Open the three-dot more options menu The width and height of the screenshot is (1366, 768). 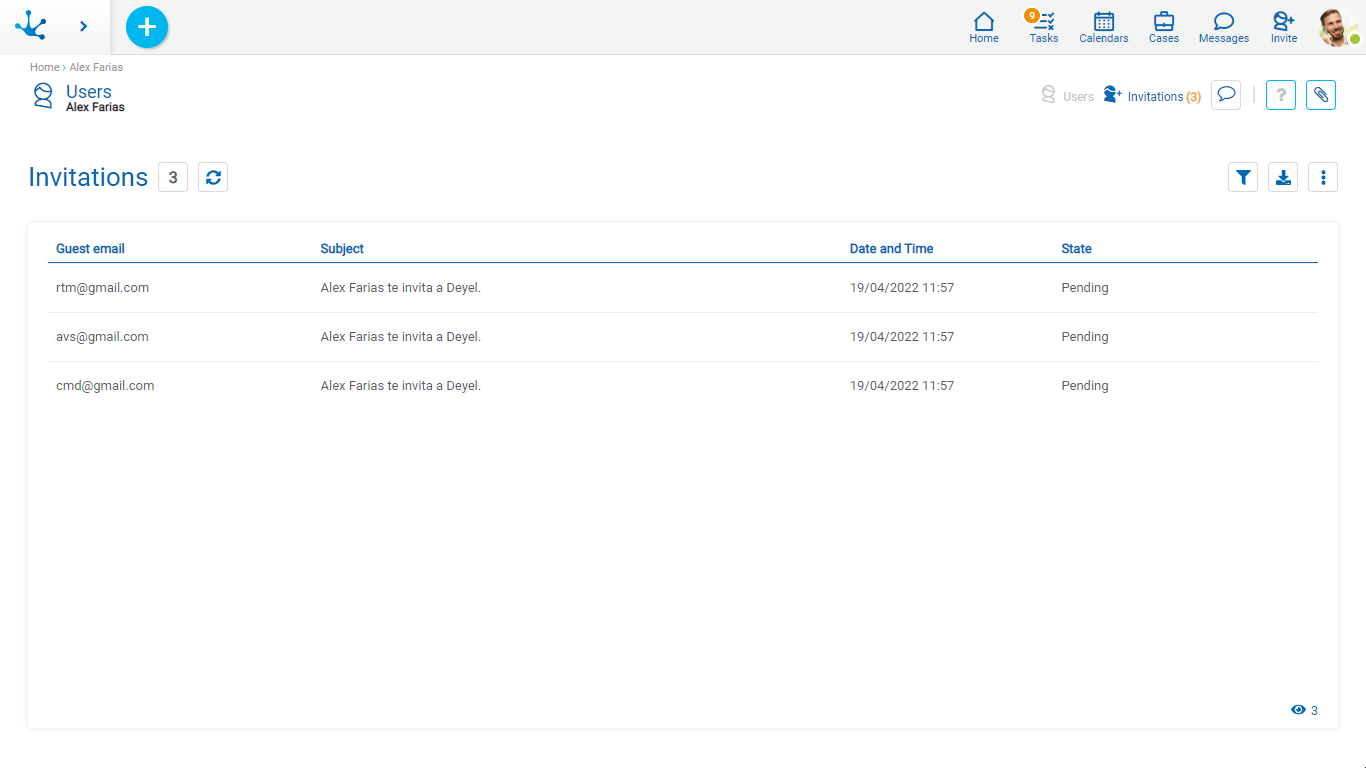click(1323, 177)
